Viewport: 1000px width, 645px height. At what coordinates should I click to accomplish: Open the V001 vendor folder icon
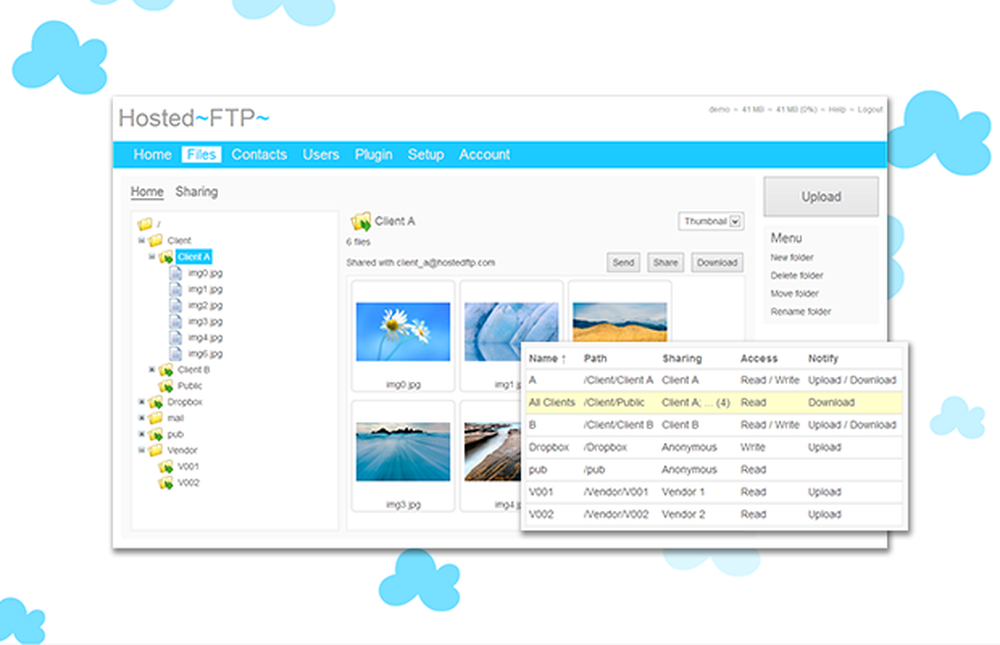point(164,467)
